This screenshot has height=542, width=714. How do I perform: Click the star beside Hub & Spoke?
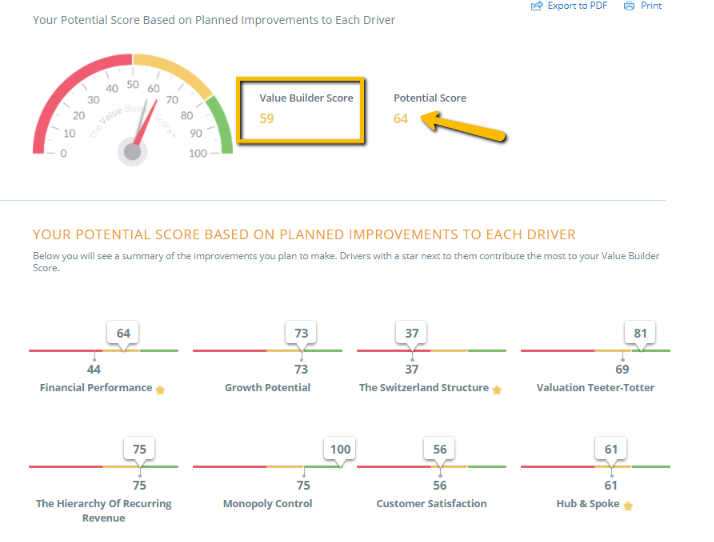pyautogui.click(x=628, y=506)
